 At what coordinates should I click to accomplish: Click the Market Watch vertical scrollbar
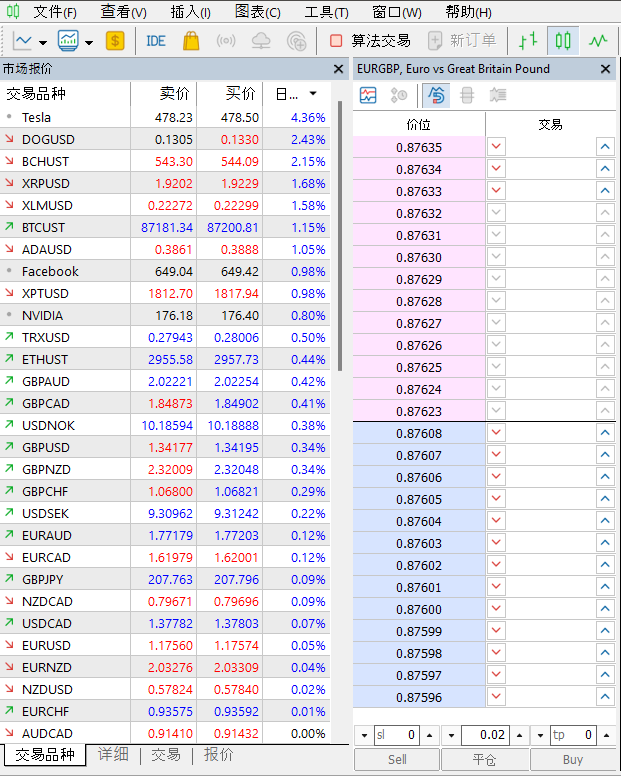(x=340, y=236)
